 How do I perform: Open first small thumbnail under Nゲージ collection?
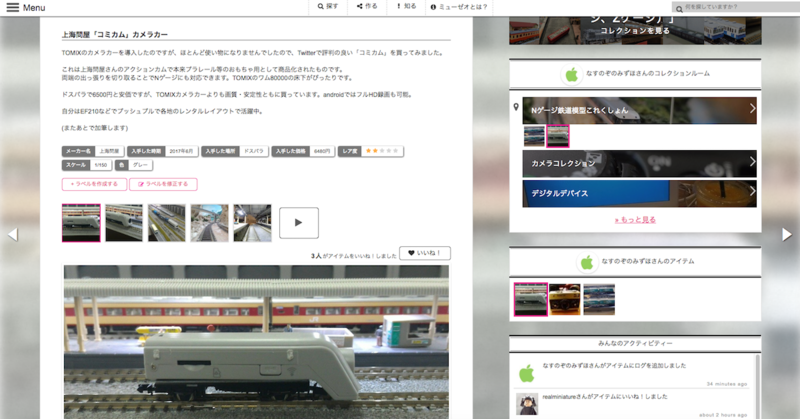click(534, 136)
